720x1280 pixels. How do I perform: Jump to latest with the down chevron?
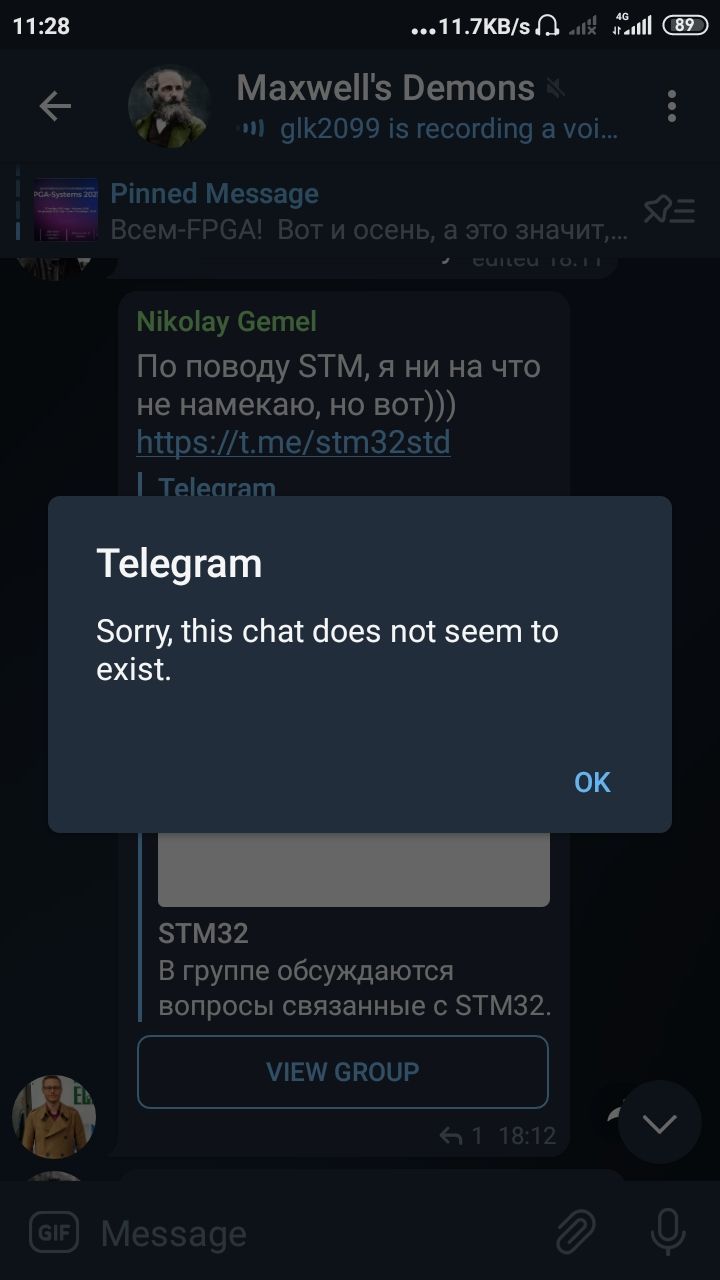coord(659,1122)
